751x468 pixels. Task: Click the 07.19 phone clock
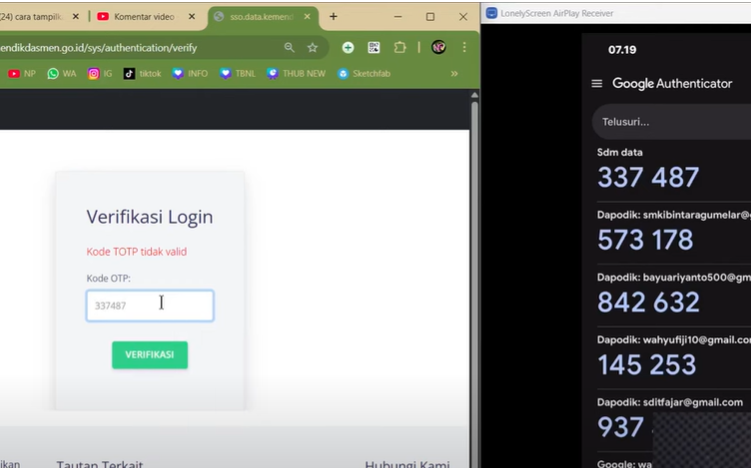[x=622, y=50]
